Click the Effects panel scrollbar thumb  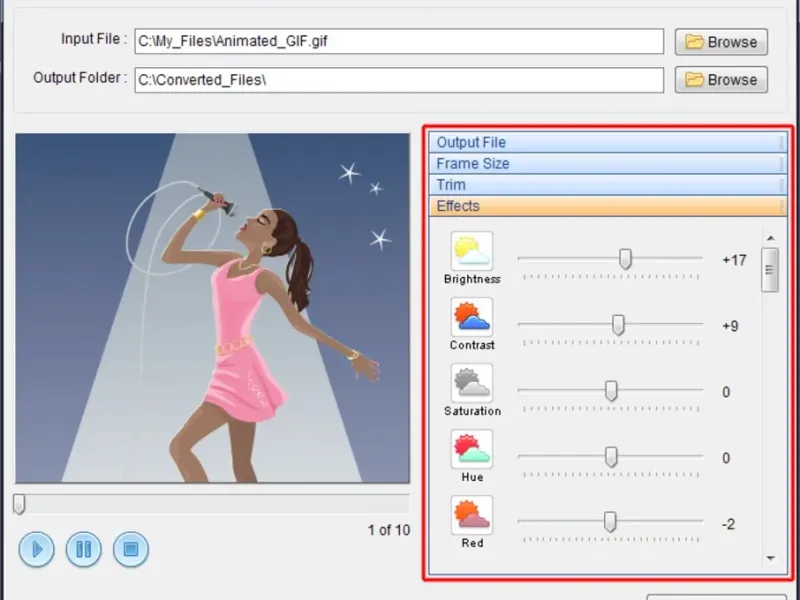point(770,270)
